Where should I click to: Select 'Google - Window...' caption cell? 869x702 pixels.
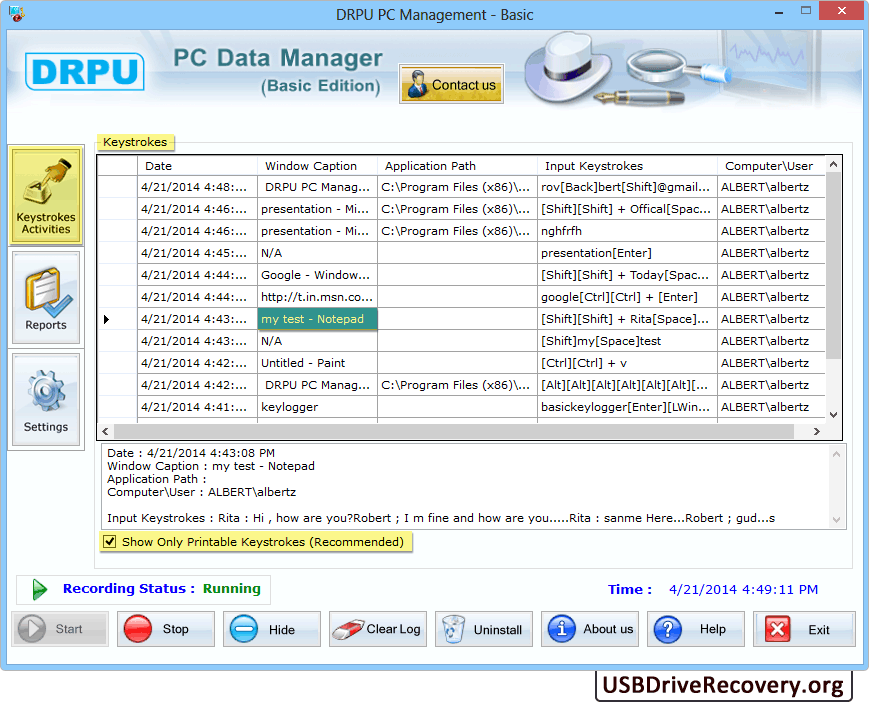tap(317, 275)
